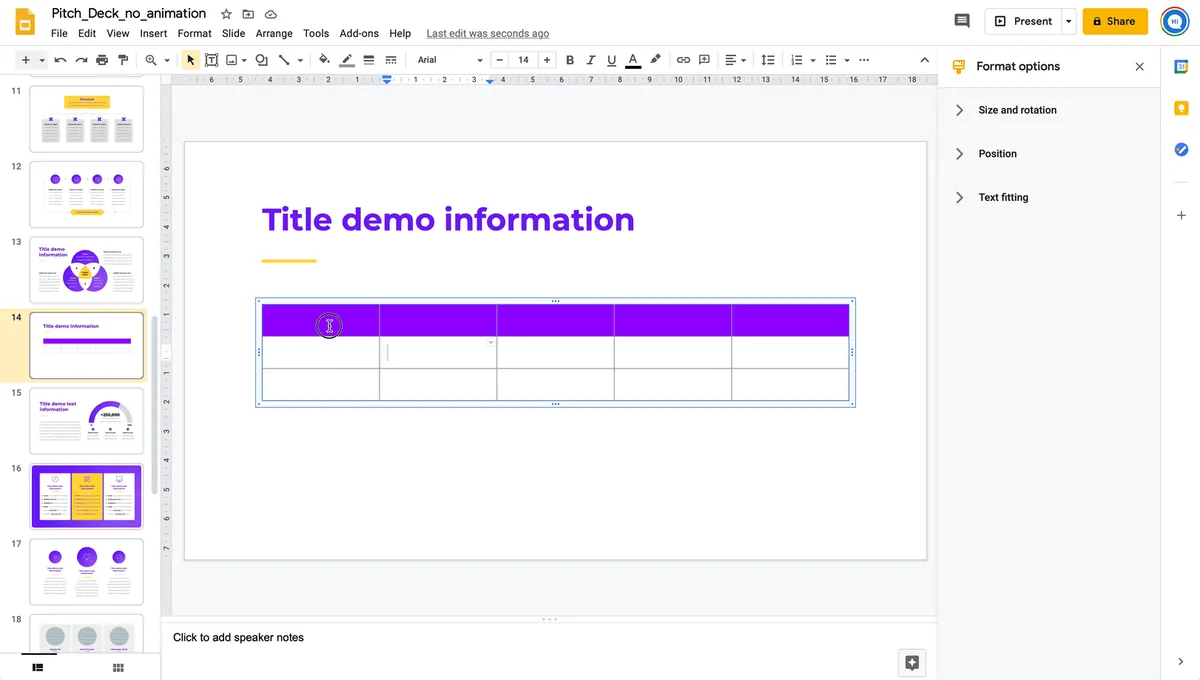Click the yellow Share button
The width and height of the screenshot is (1200, 680).
click(x=1115, y=21)
